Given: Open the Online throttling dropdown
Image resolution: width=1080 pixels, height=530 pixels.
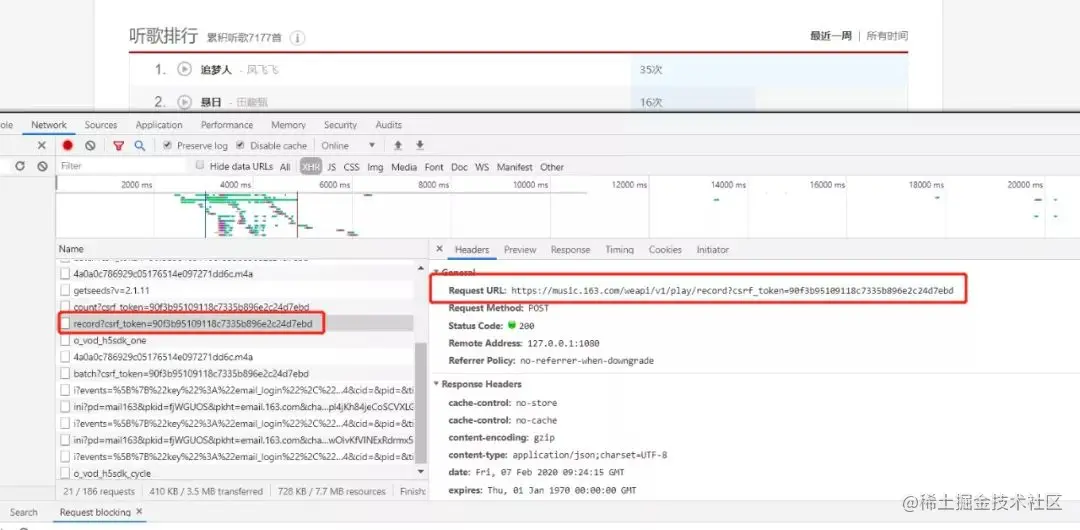Looking at the screenshot, I should [348, 145].
